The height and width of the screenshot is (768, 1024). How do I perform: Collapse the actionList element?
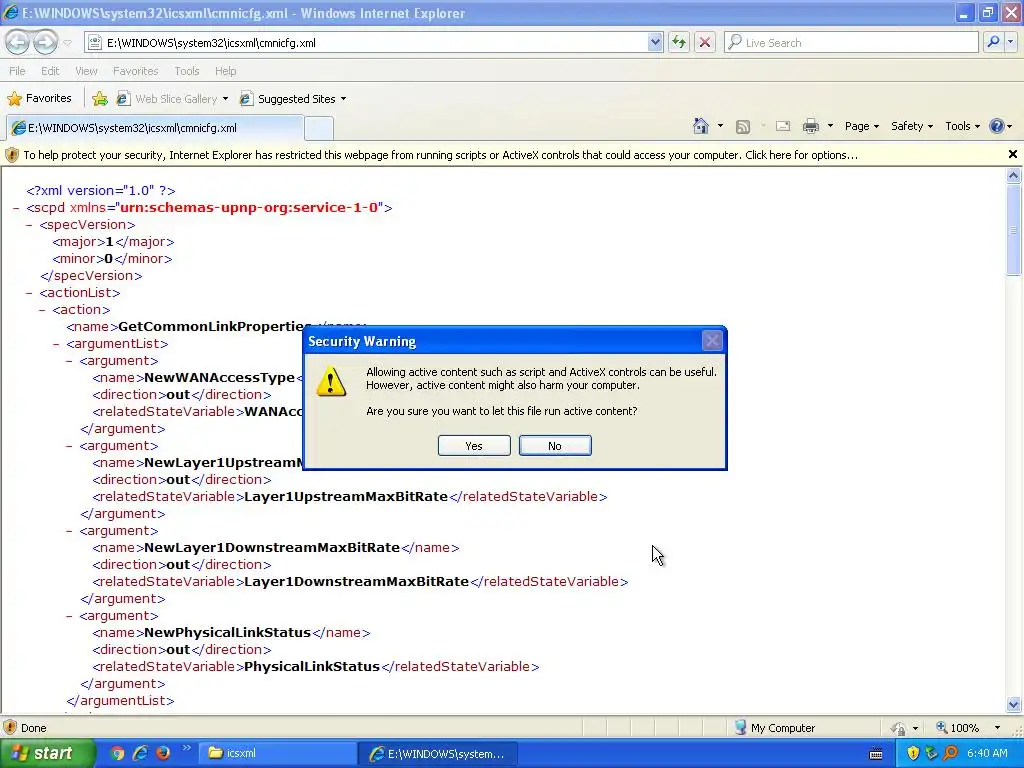point(29,293)
